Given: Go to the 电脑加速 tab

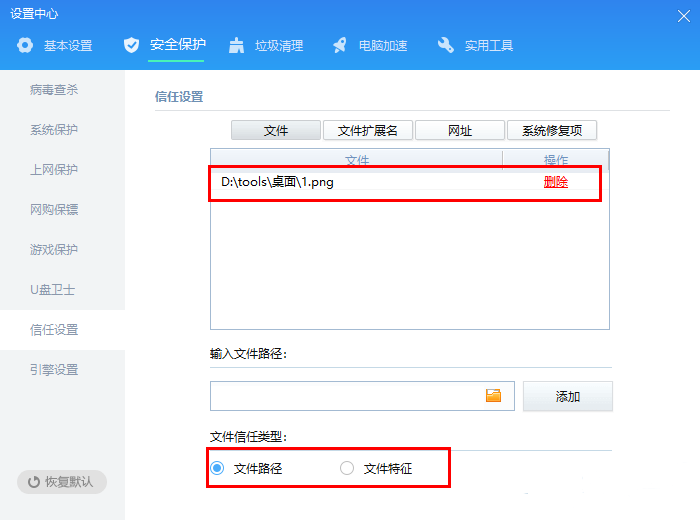Looking at the screenshot, I should click(x=370, y=45).
